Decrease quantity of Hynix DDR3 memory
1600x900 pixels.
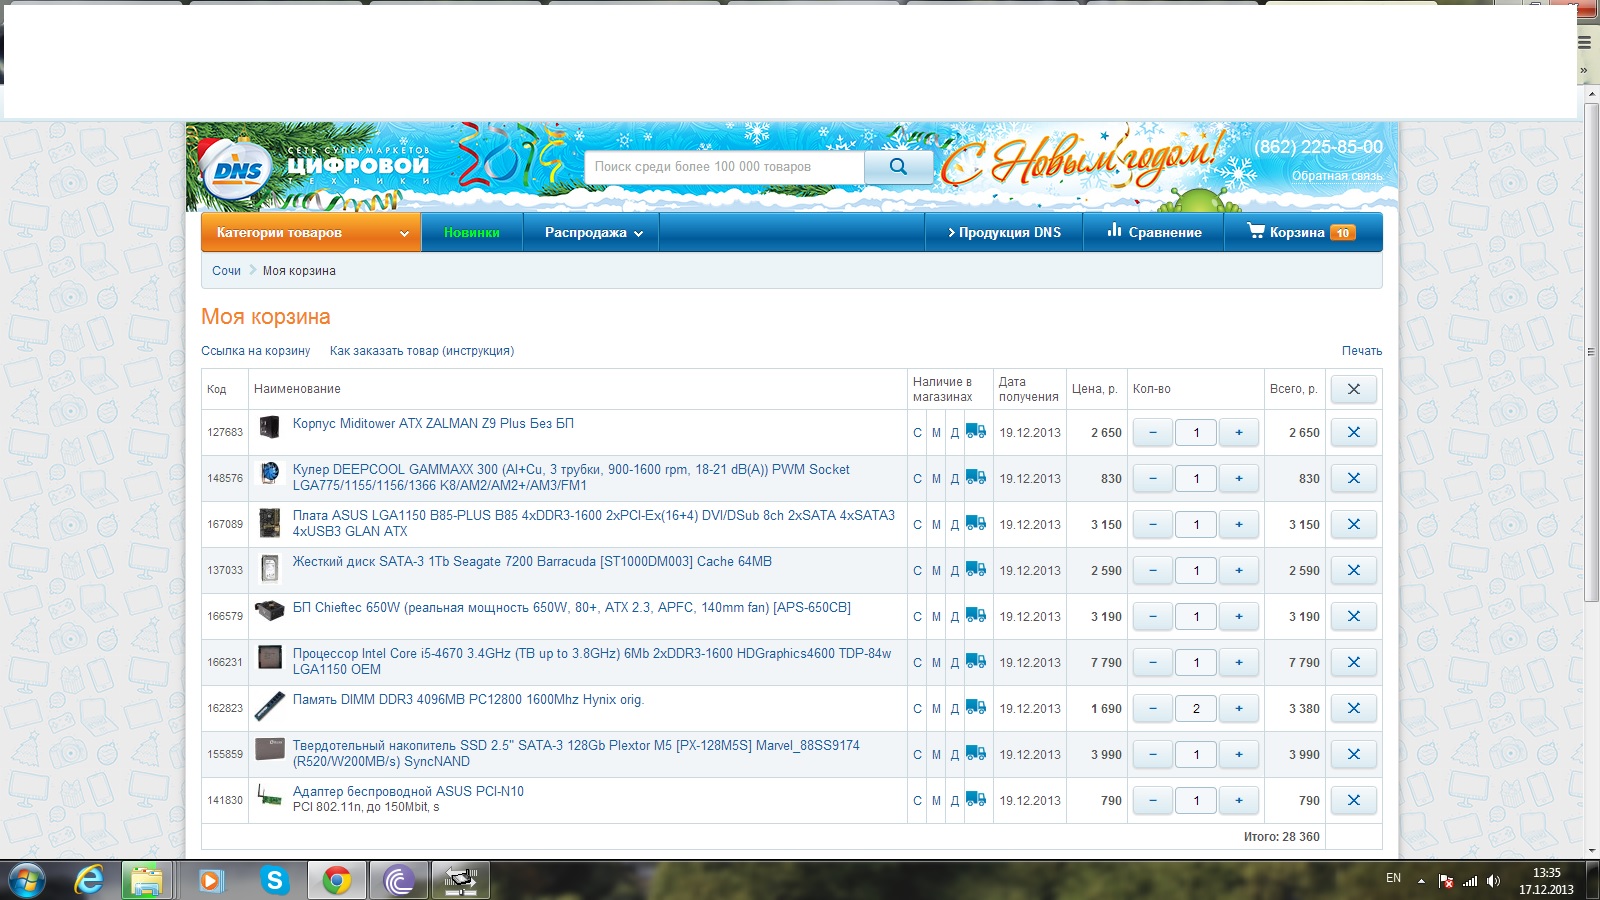pyautogui.click(x=1153, y=708)
